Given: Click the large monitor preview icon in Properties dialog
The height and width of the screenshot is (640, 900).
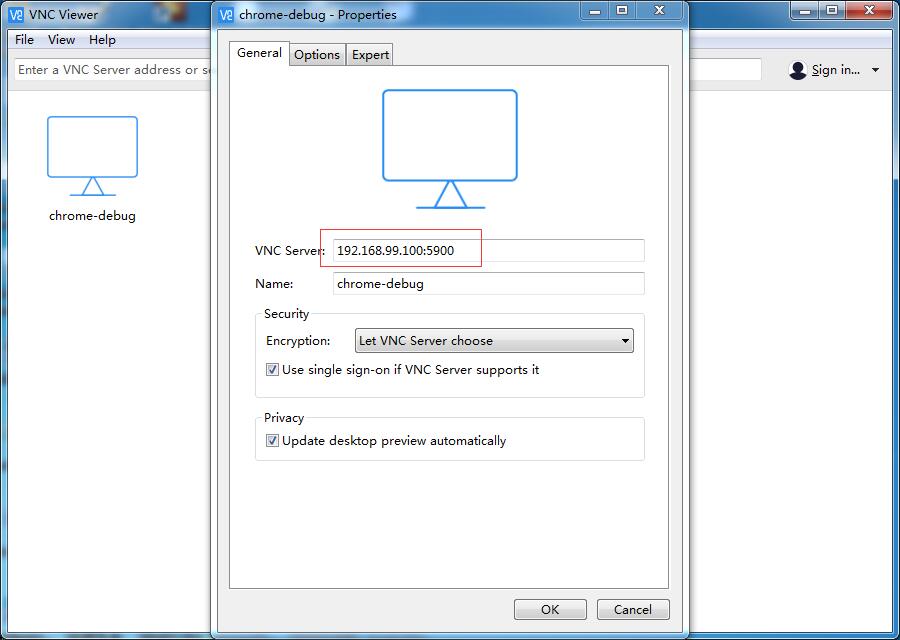Looking at the screenshot, I should click(450, 149).
